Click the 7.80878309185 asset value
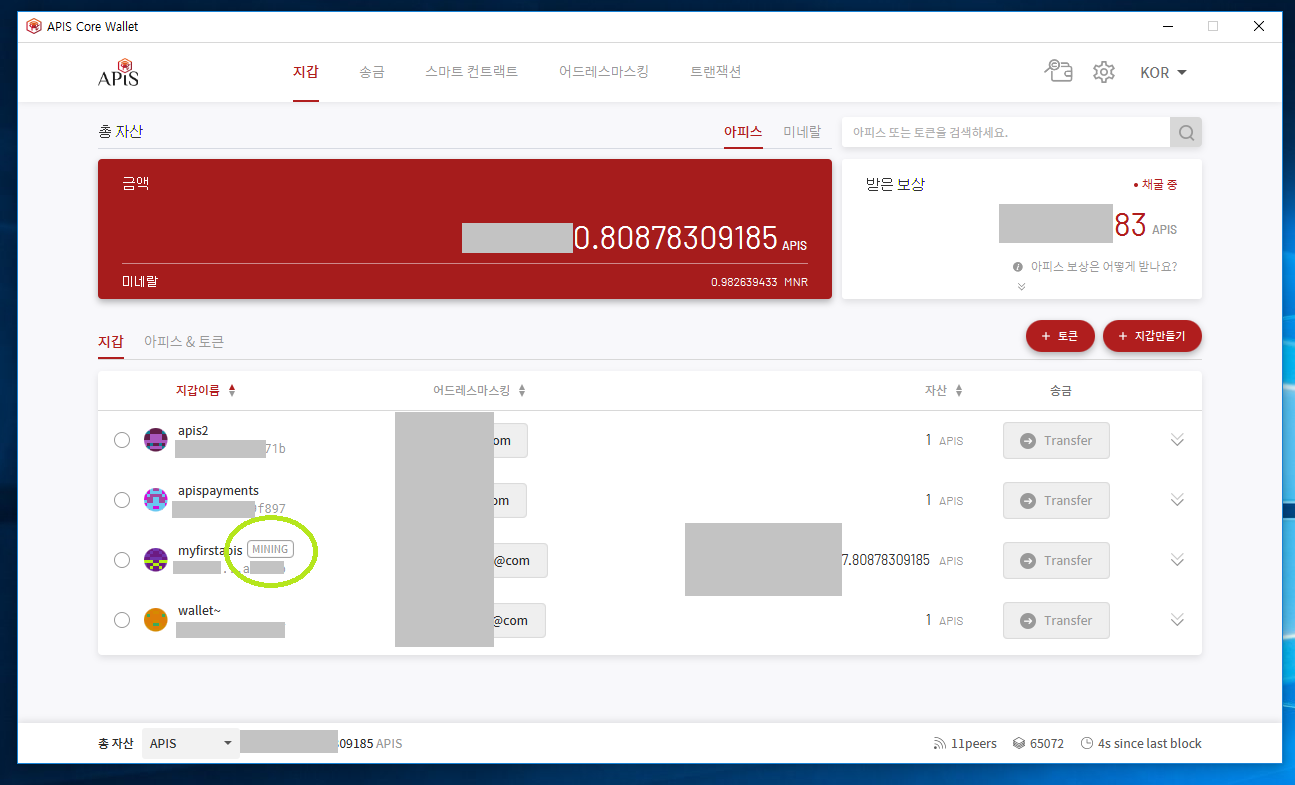 click(x=886, y=560)
